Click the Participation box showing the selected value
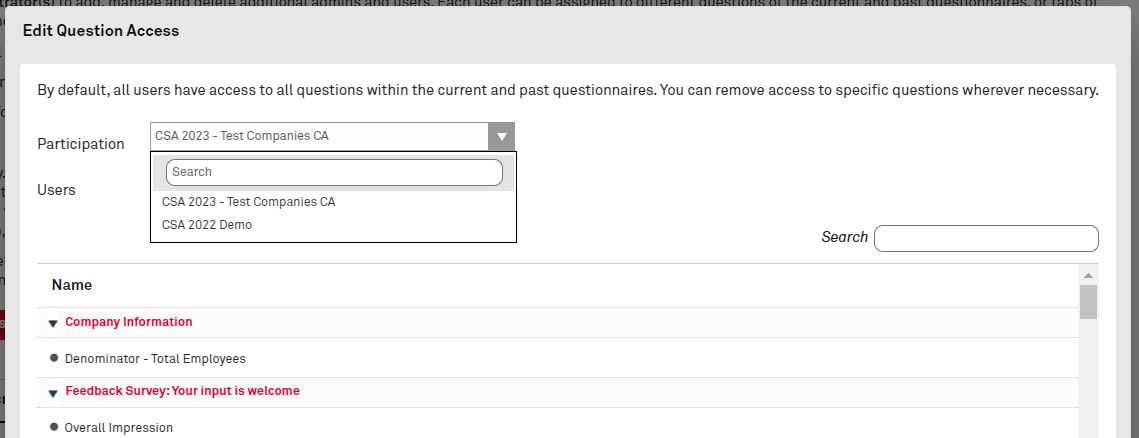 click(318, 136)
